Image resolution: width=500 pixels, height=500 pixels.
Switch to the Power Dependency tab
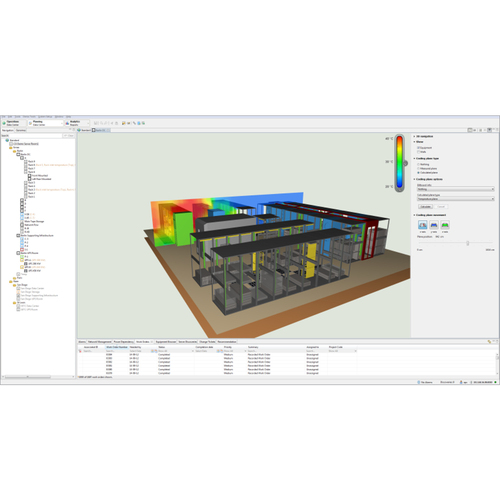coord(123,342)
